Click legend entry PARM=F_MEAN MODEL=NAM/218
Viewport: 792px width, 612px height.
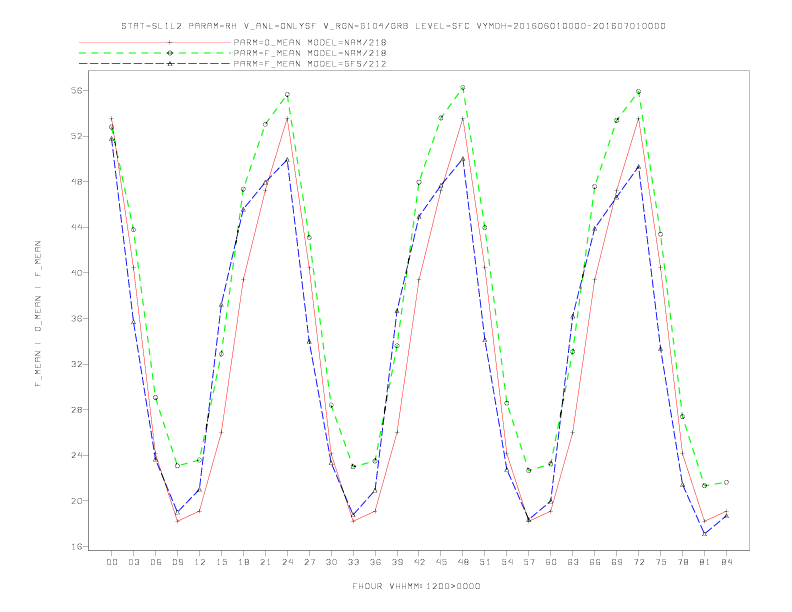pyautogui.click(x=310, y=53)
